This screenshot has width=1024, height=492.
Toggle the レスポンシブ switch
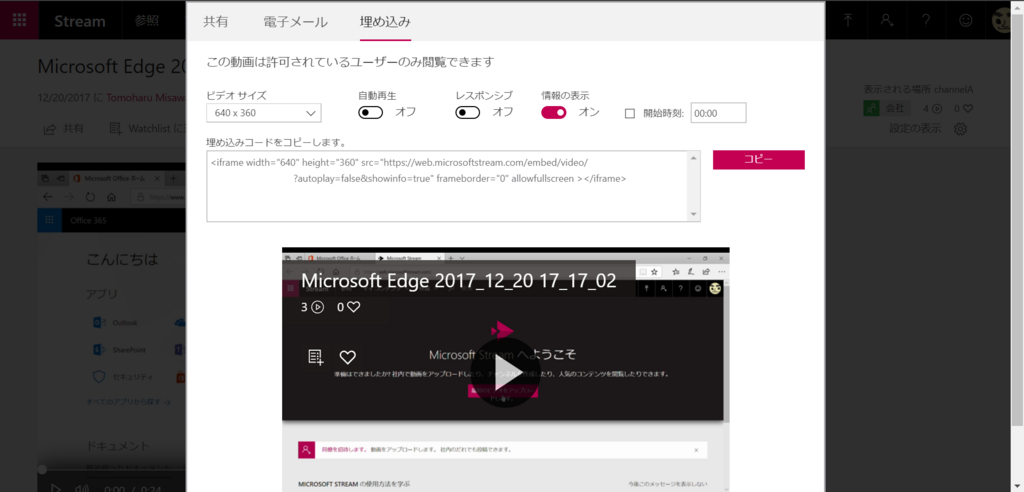coord(468,112)
